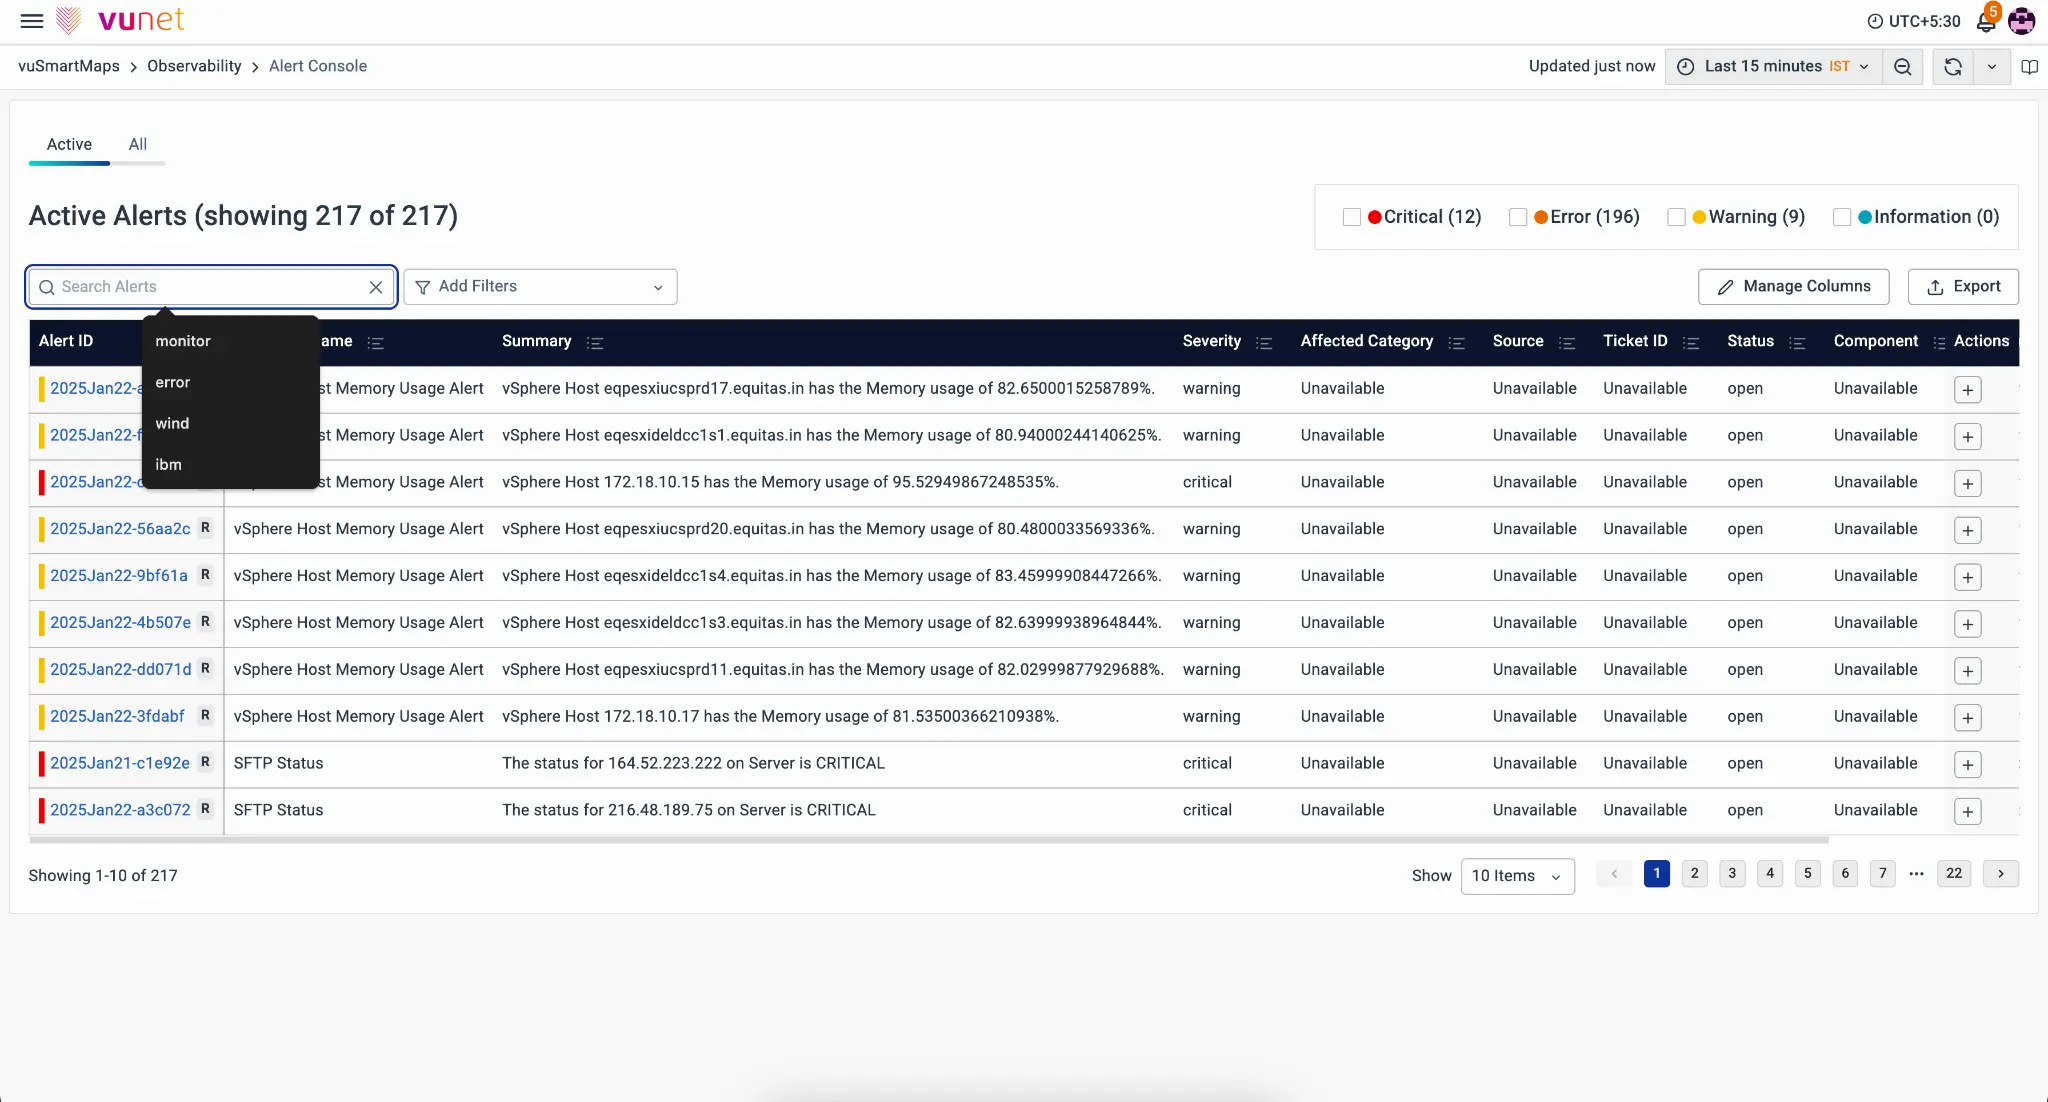2048x1102 pixels.
Task: Click the refresh icon button
Action: tap(1952, 67)
